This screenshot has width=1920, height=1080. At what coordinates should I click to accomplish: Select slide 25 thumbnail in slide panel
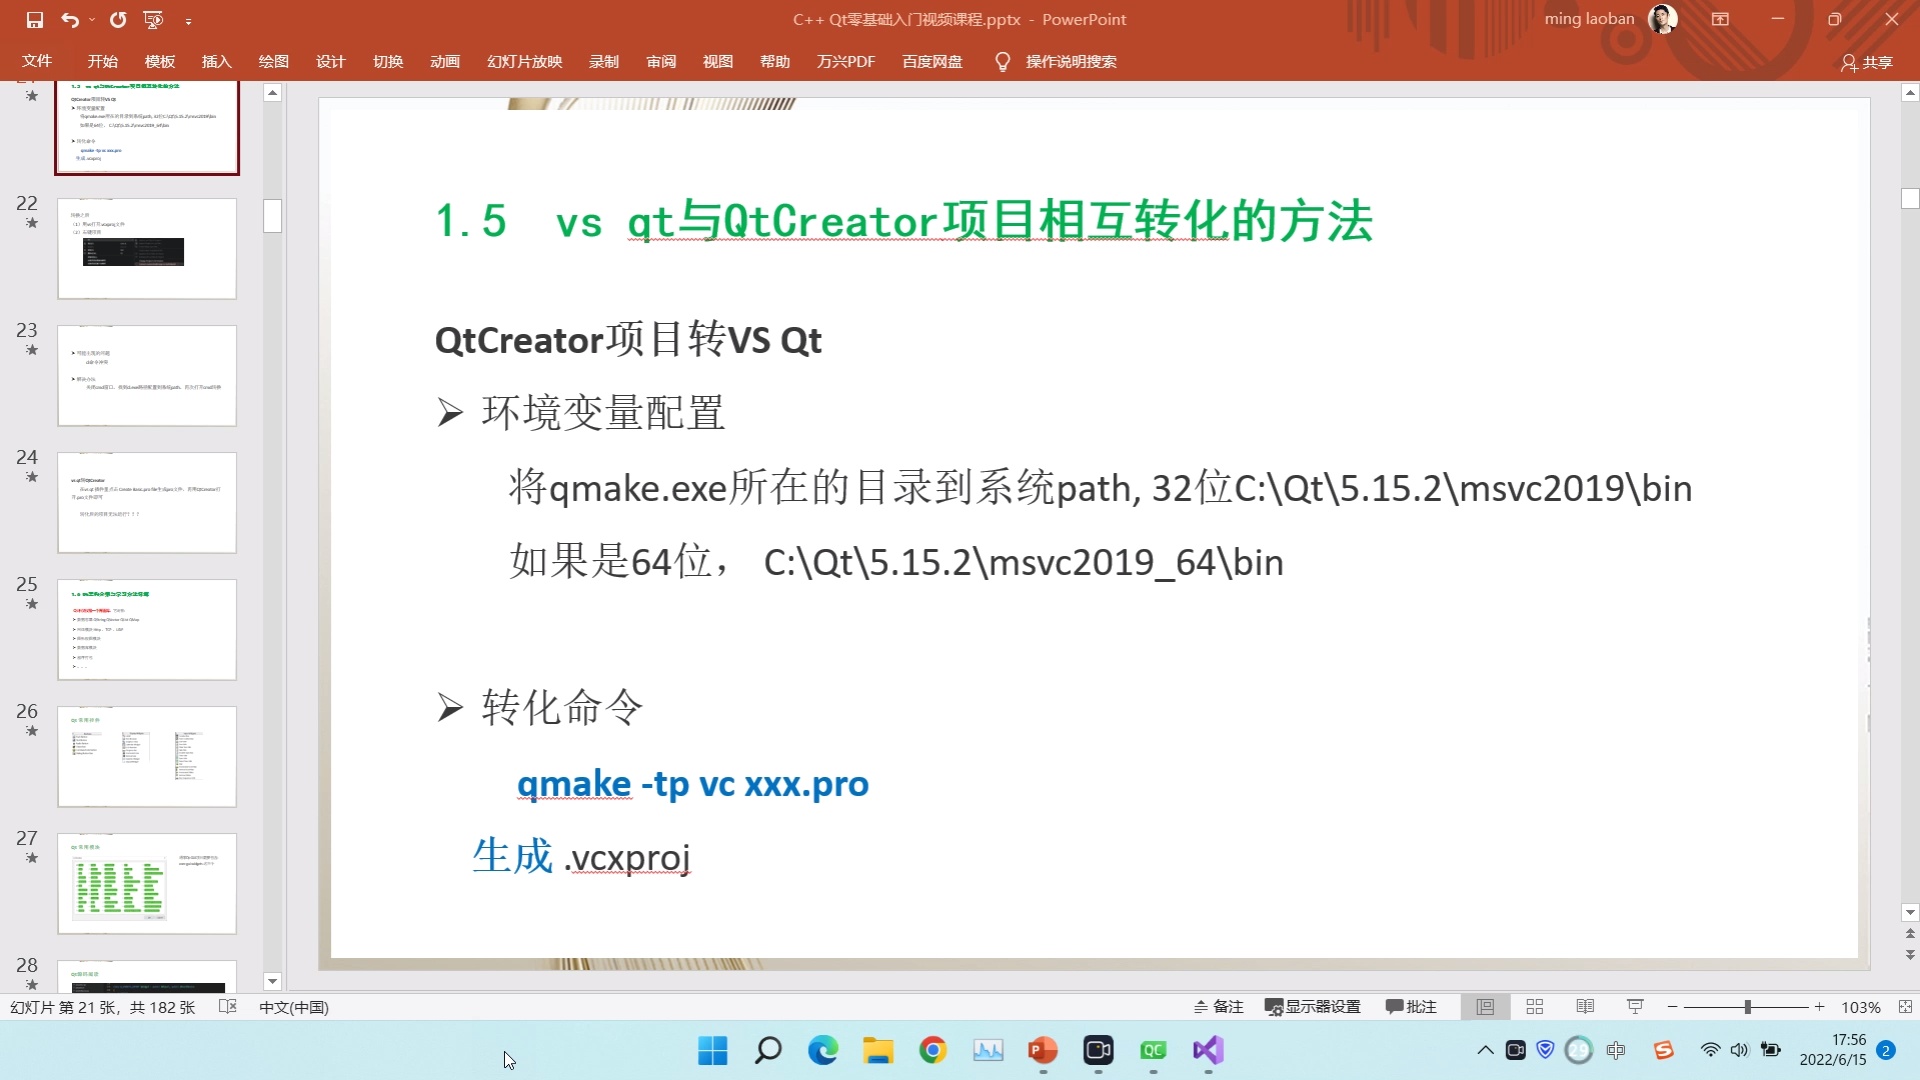pos(147,629)
